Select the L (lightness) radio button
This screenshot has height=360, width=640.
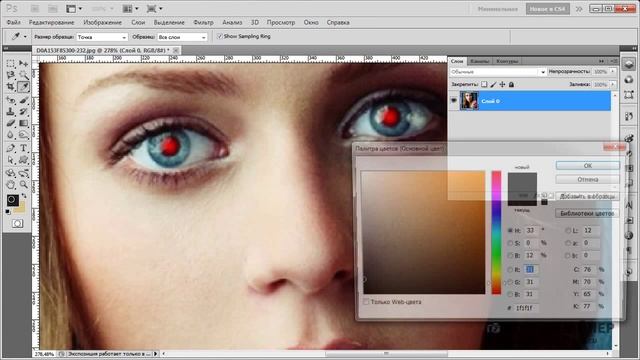pyautogui.click(x=568, y=230)
